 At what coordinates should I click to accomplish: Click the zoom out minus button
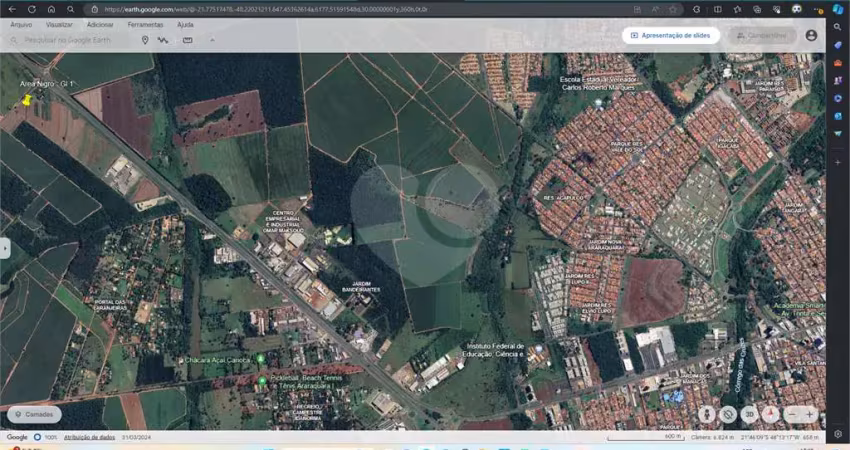coord(791,414)
